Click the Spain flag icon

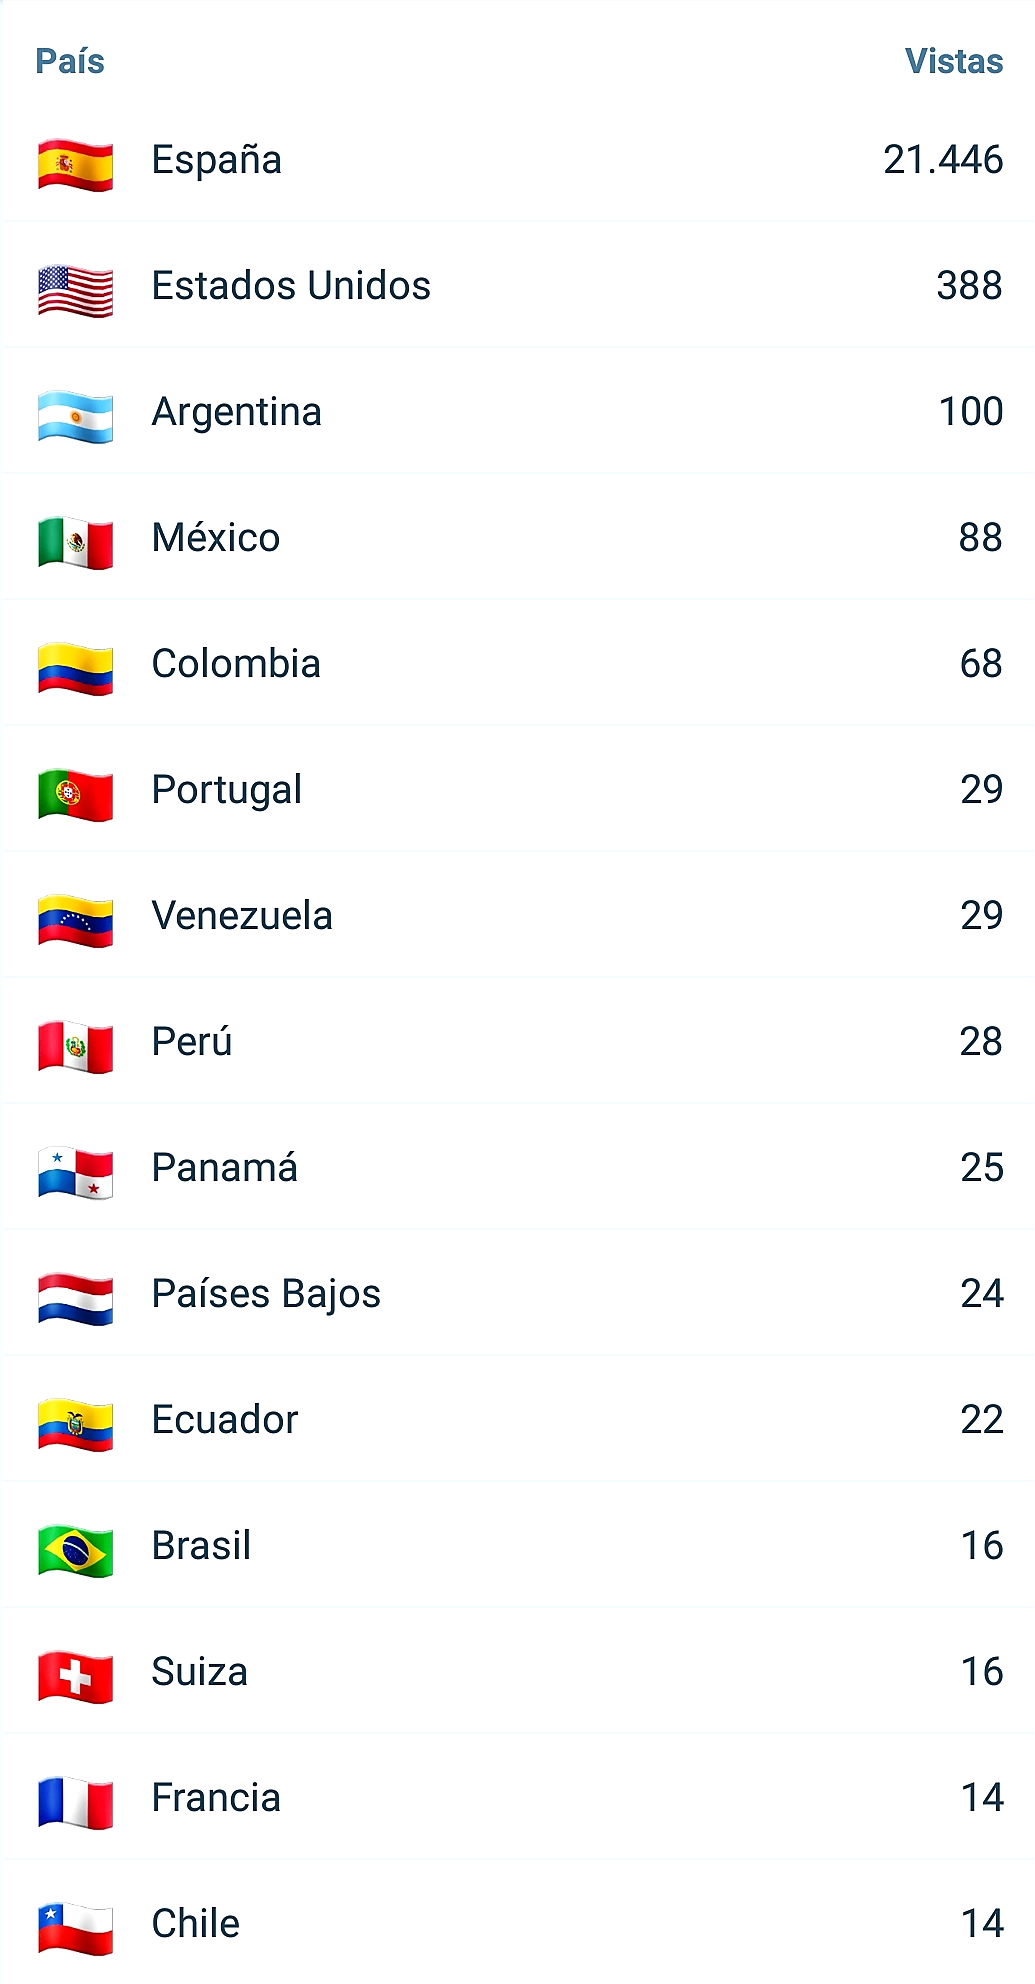click(x=75, y=164)
